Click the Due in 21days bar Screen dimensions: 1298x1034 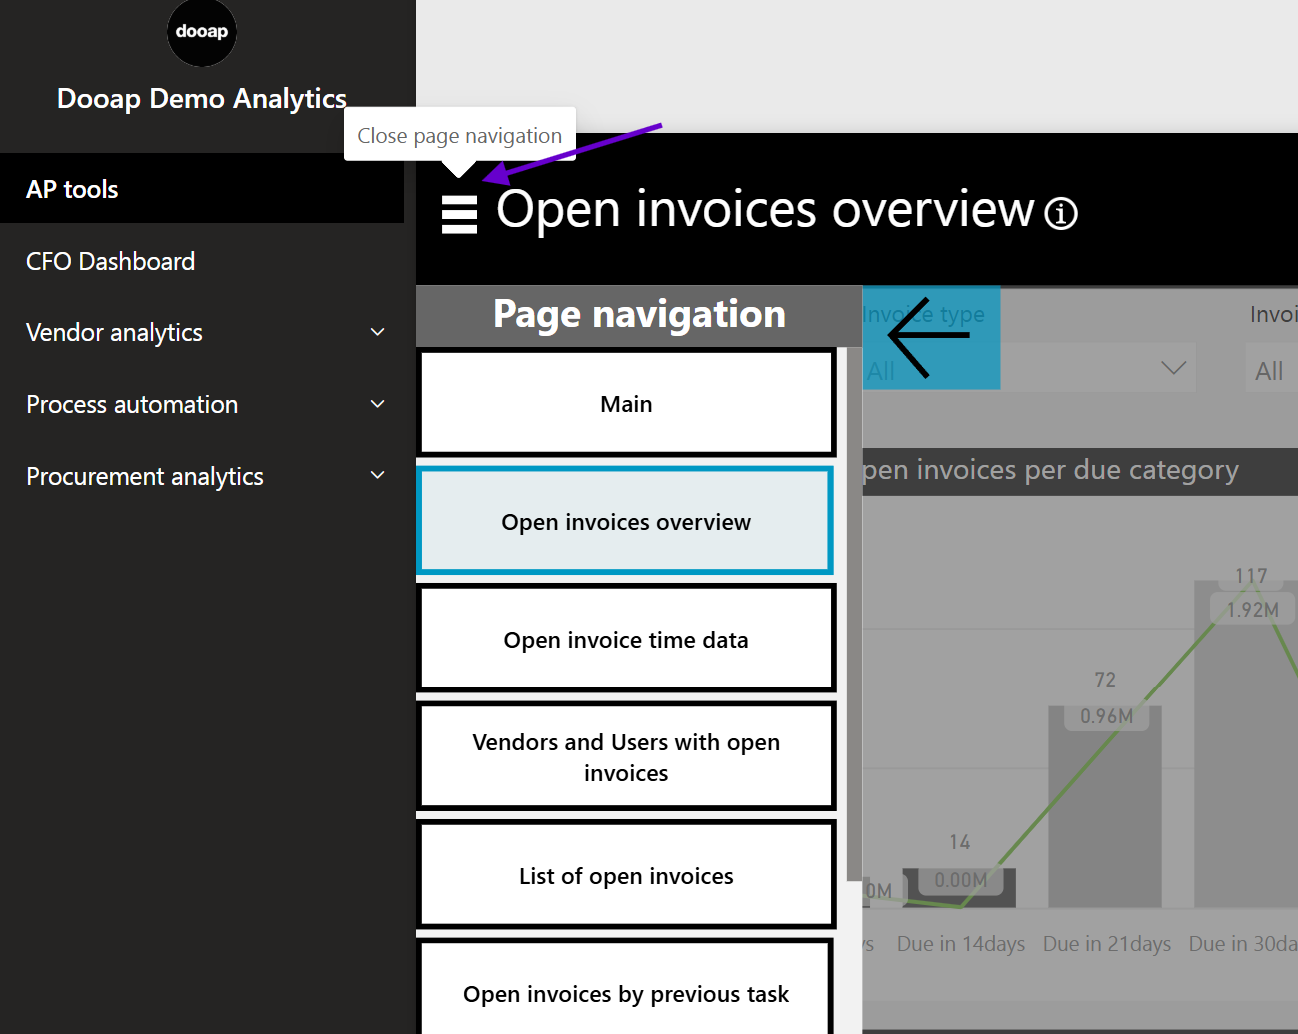coord(1105,806)
